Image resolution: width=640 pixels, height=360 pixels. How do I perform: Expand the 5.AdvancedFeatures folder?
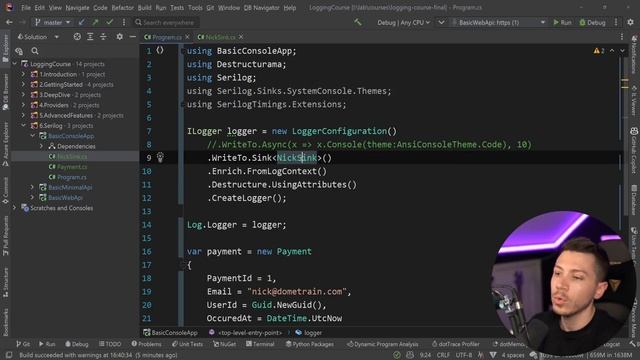[23, 116]
